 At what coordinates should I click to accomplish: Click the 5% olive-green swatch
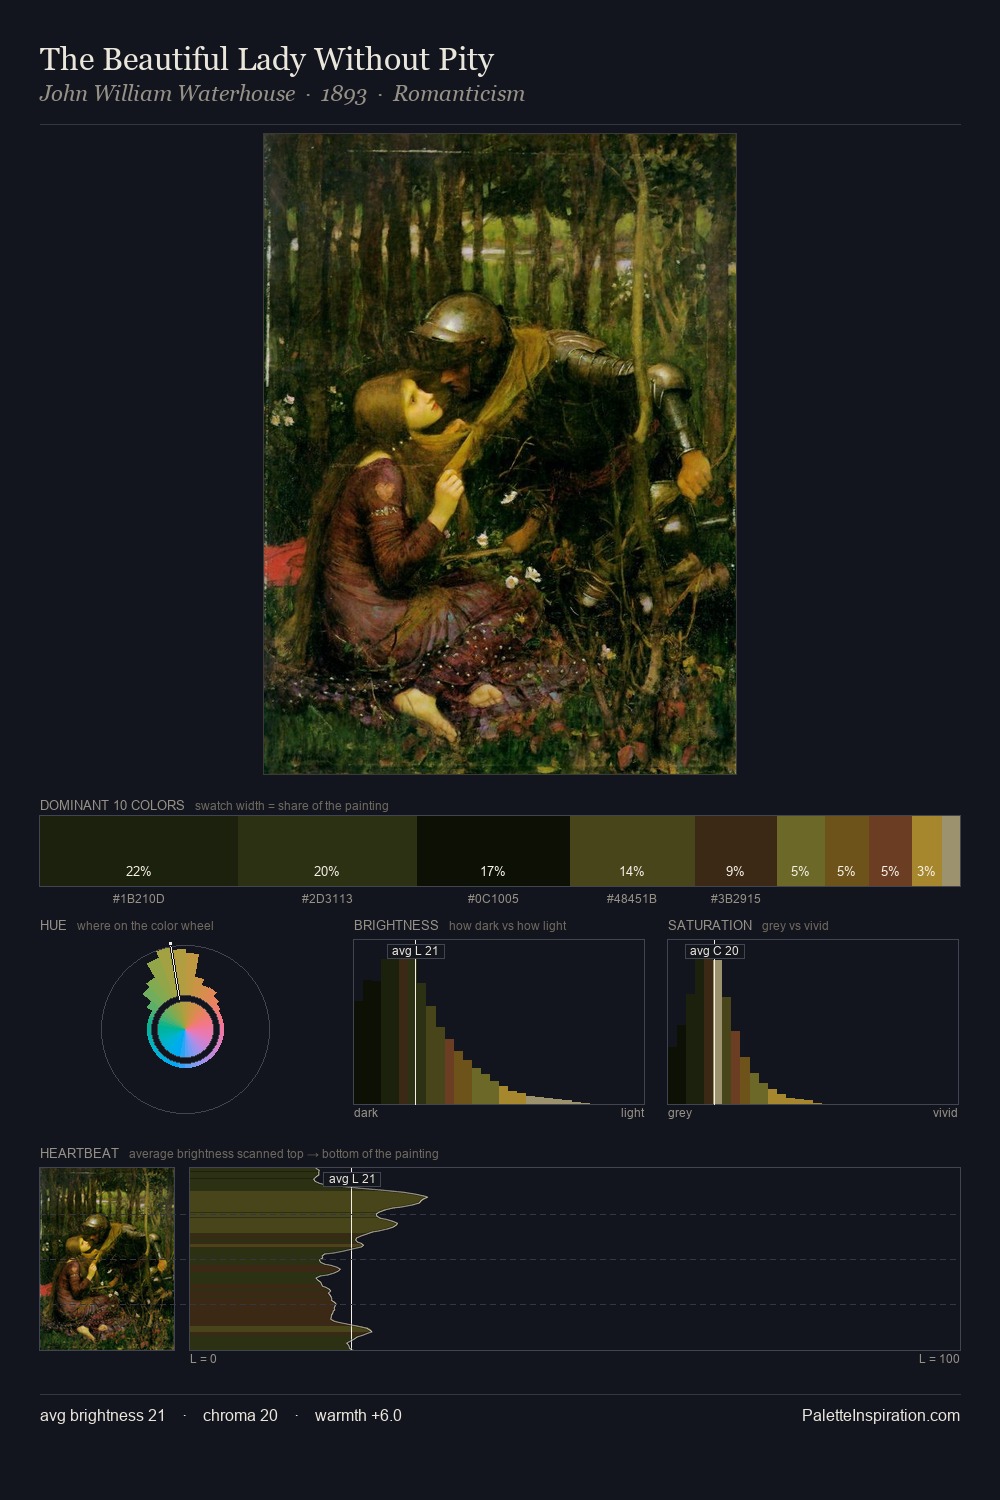(801, 851)
